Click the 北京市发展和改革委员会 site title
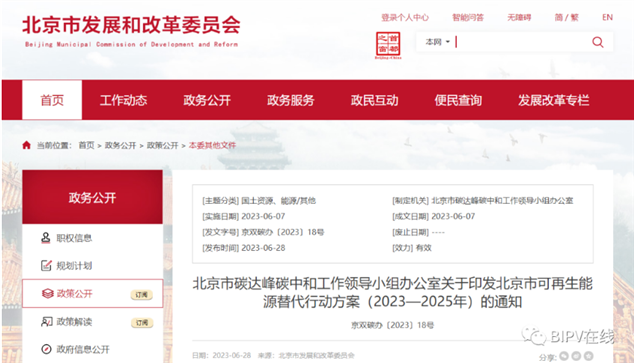Screen dimensions: 634x363 [x=131, y=25]
